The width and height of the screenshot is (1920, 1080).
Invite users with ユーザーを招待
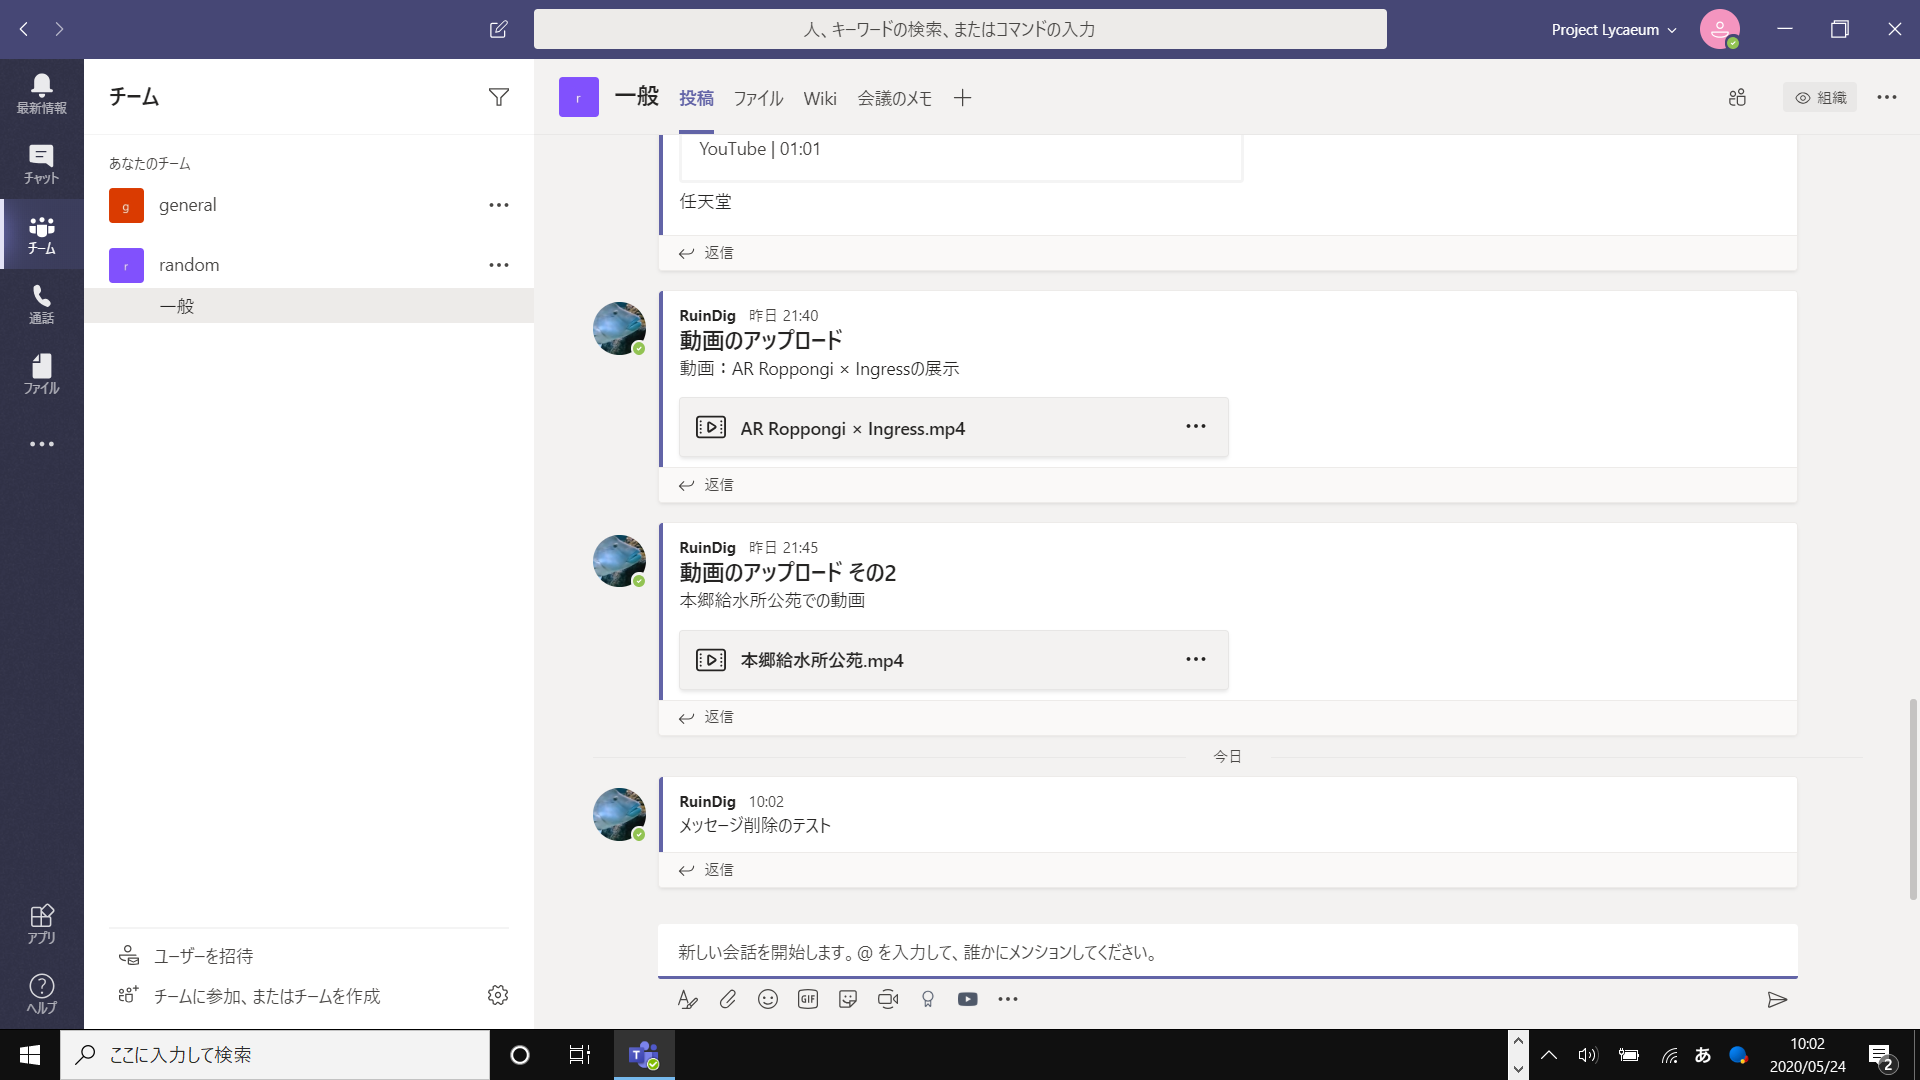pos(199,956)
